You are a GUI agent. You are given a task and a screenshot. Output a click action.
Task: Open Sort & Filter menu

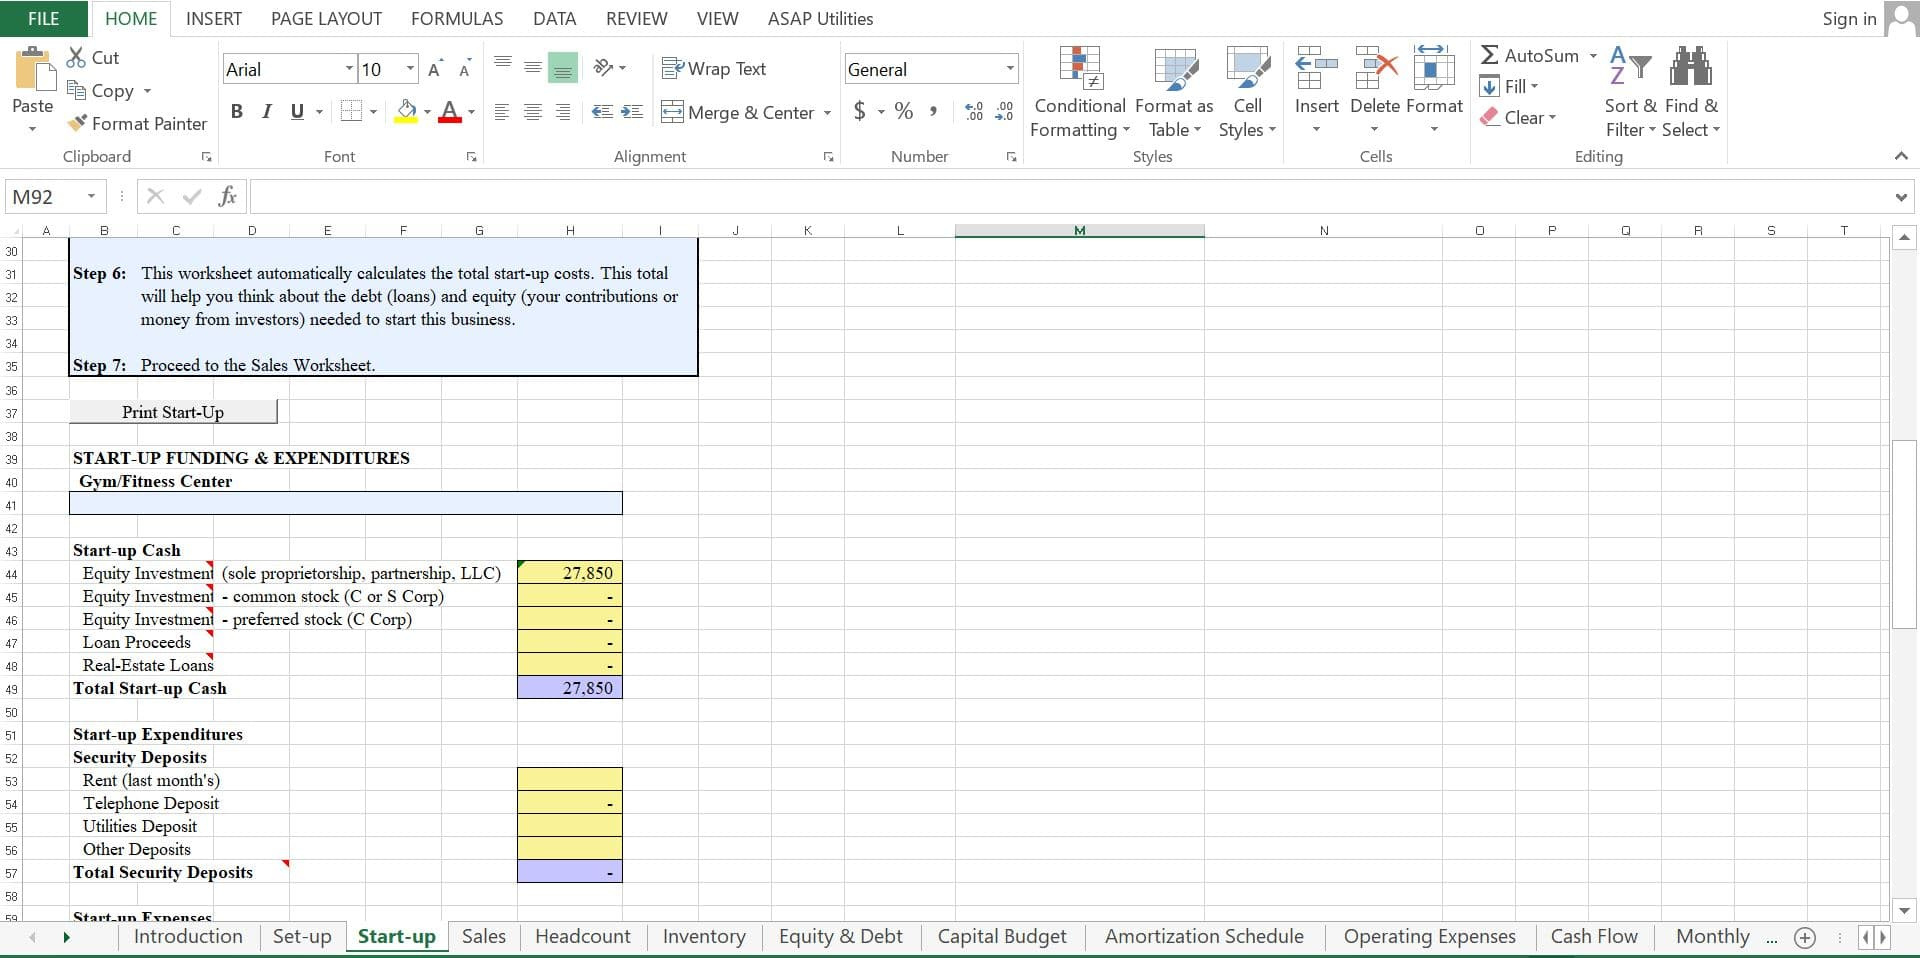tap(1631, 92)
